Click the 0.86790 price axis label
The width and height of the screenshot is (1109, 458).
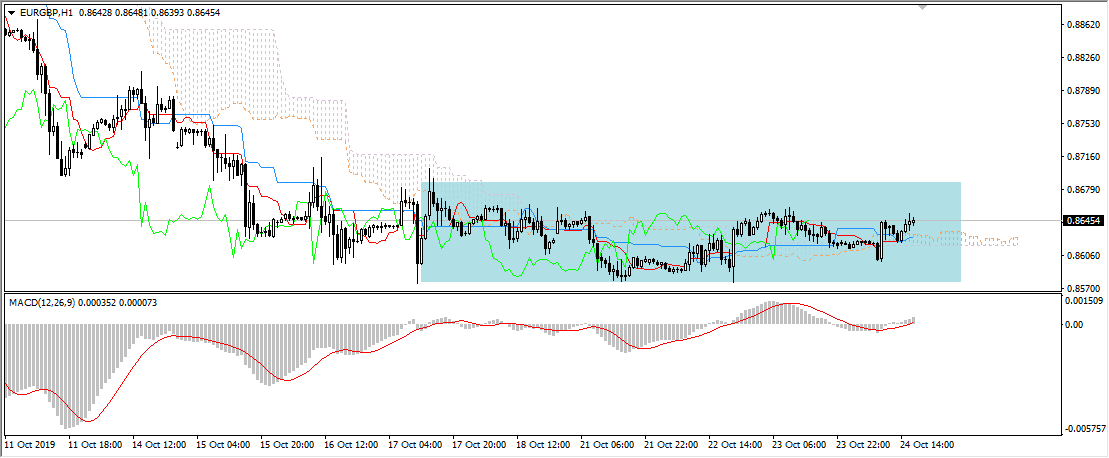click(x=1082, y=190)
